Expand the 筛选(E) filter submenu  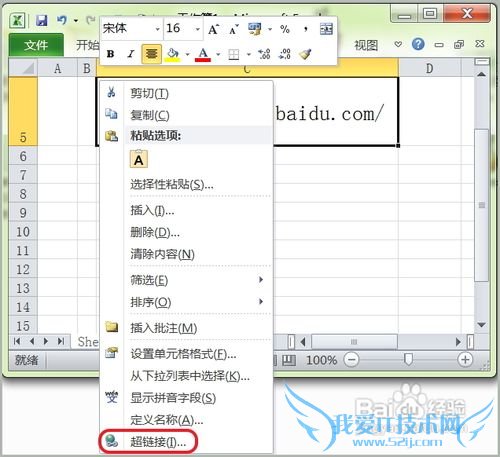pyautogui.click(x=187, y=280)
